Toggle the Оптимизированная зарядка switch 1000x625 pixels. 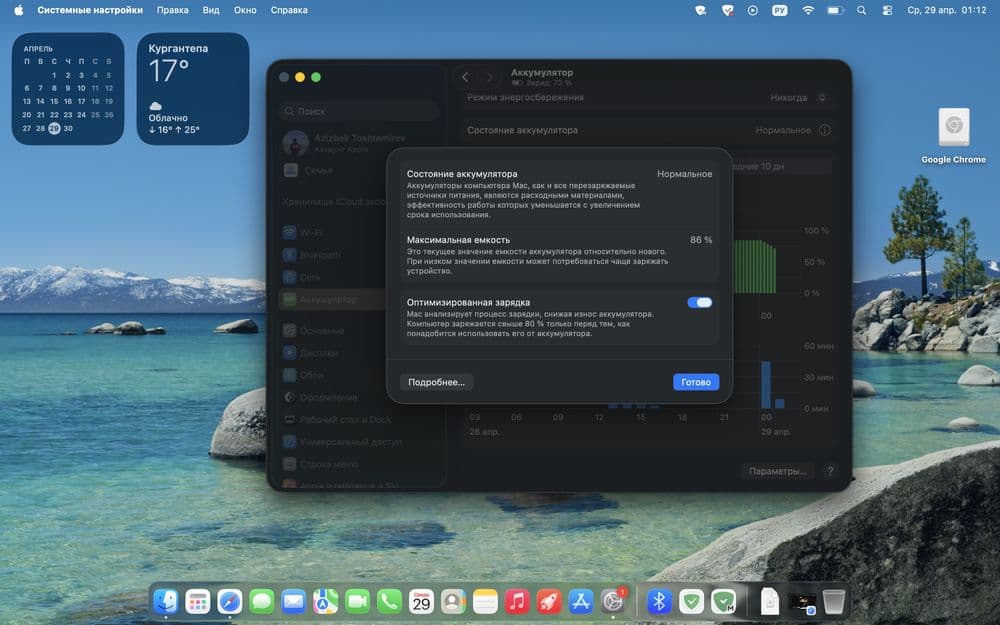click(700, 302)
